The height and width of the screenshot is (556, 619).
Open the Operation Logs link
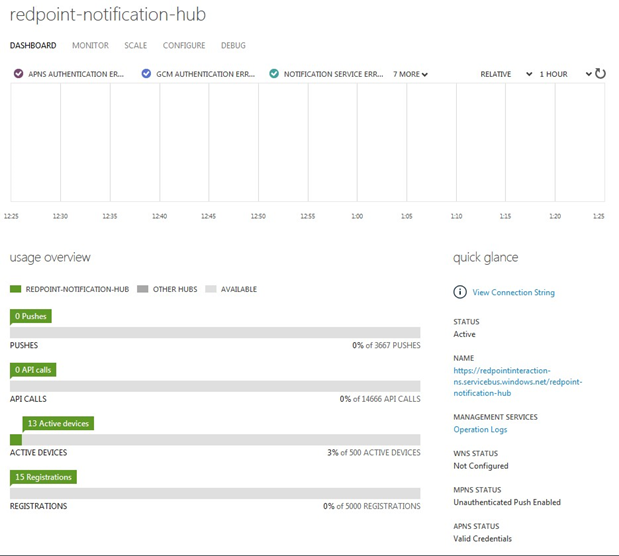(480, 430)
